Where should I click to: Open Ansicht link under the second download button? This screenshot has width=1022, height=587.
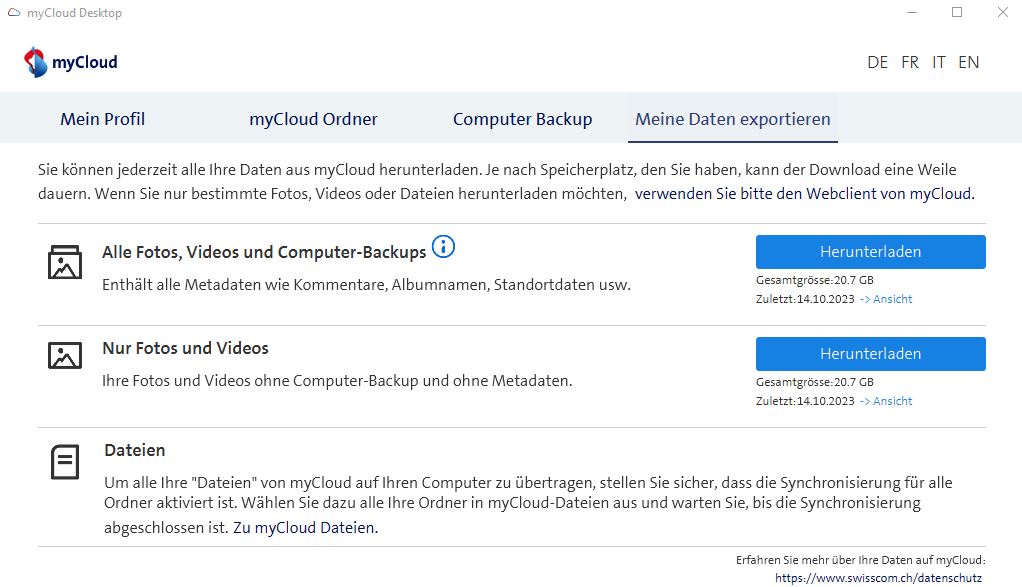coord(887,401)
